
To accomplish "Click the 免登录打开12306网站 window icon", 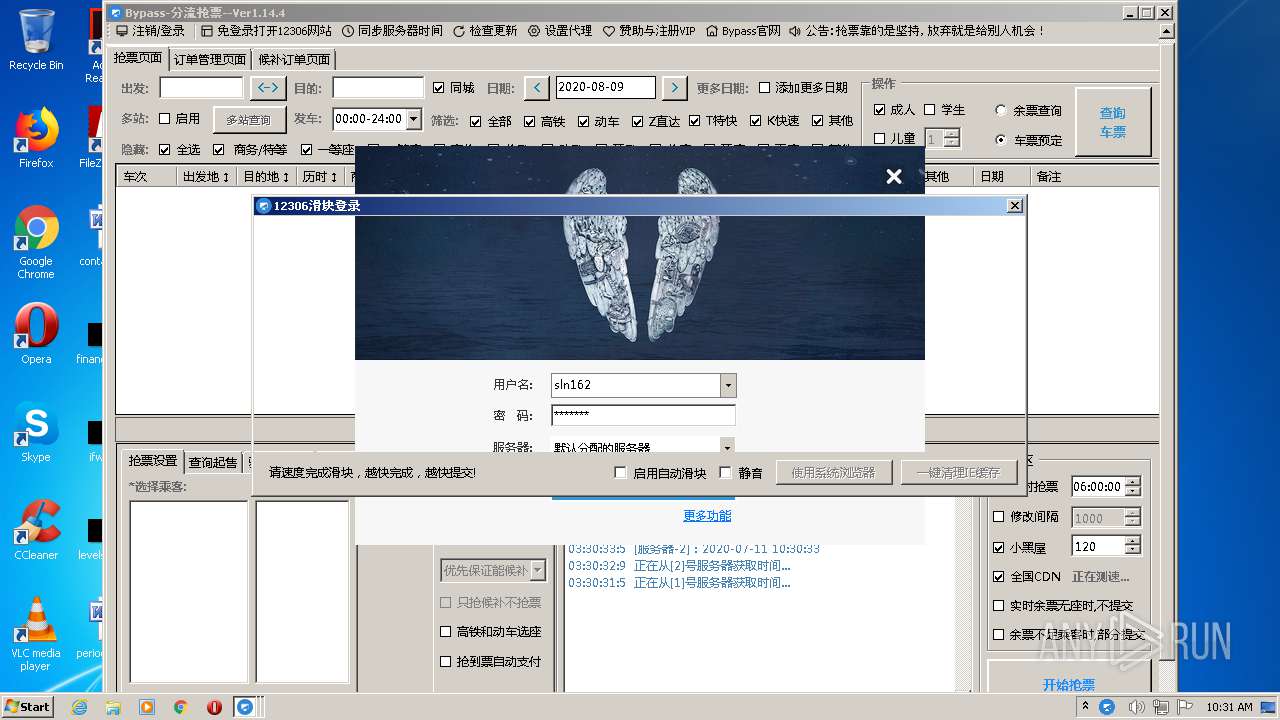I will 207,31.
